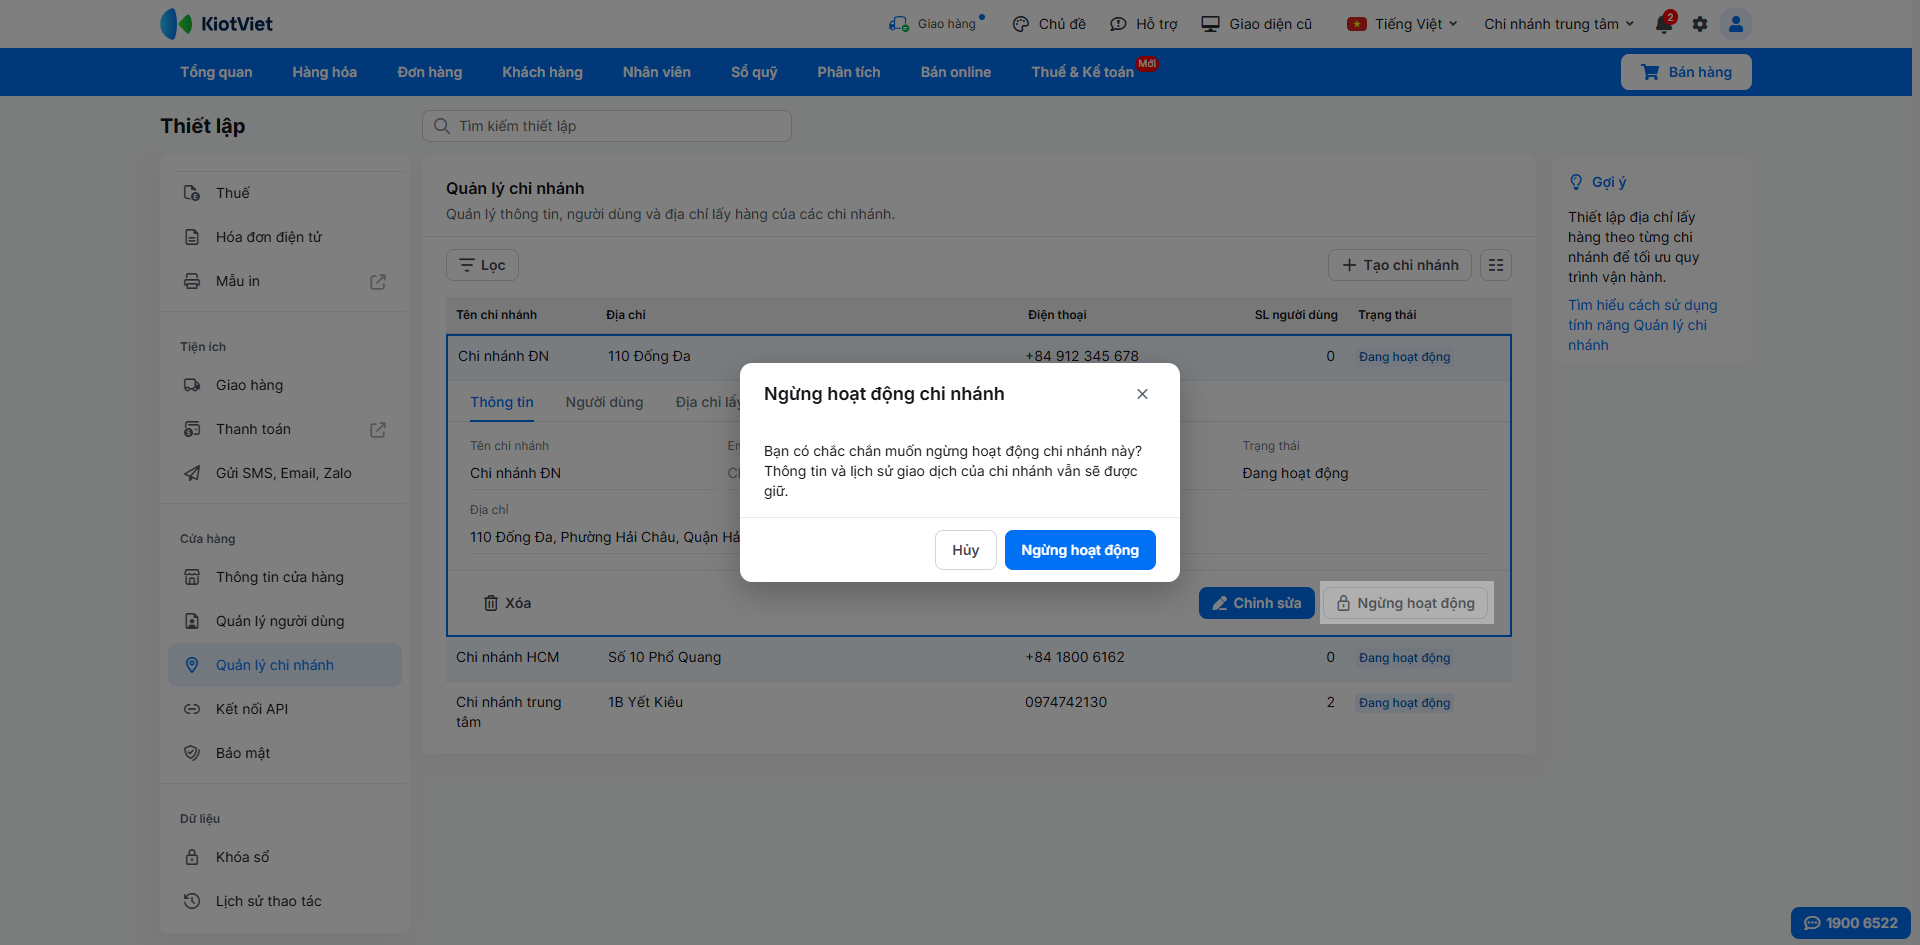The height and width of the screenshot is (945, 1920).
Task: Confirm Ngừng hoạt động in dialog
Action: click(1080, 550)
